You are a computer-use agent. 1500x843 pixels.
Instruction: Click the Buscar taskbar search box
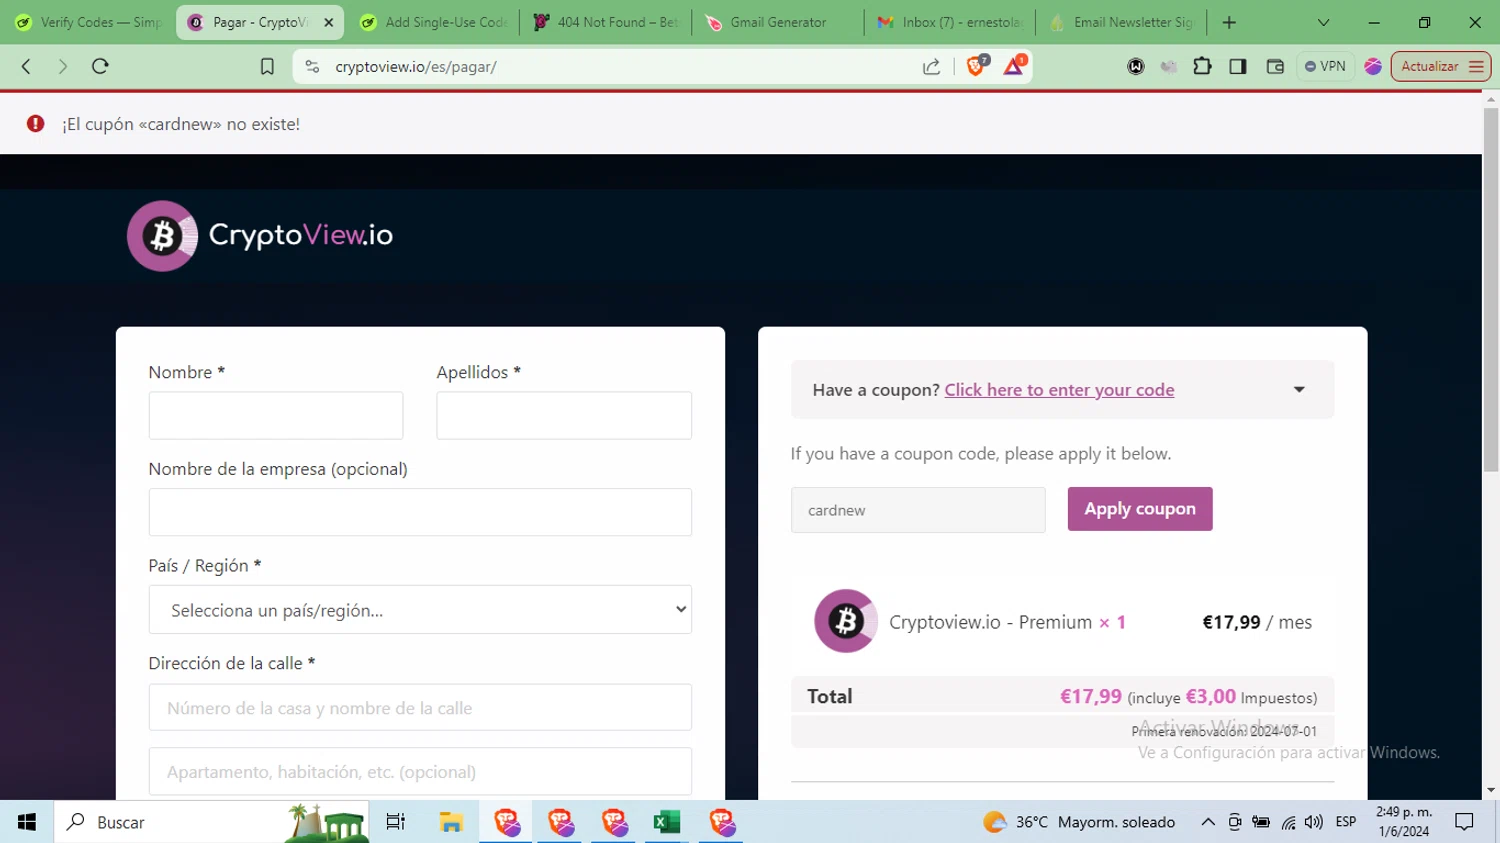click(210, 822)
